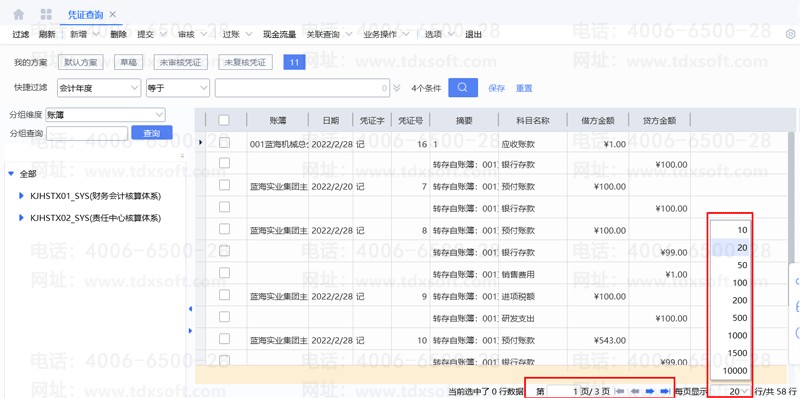The height and width of the screenshot is (398, 800).
Task: Expand the 审核 dropdown arrow
Action: [x=204, y=34]
